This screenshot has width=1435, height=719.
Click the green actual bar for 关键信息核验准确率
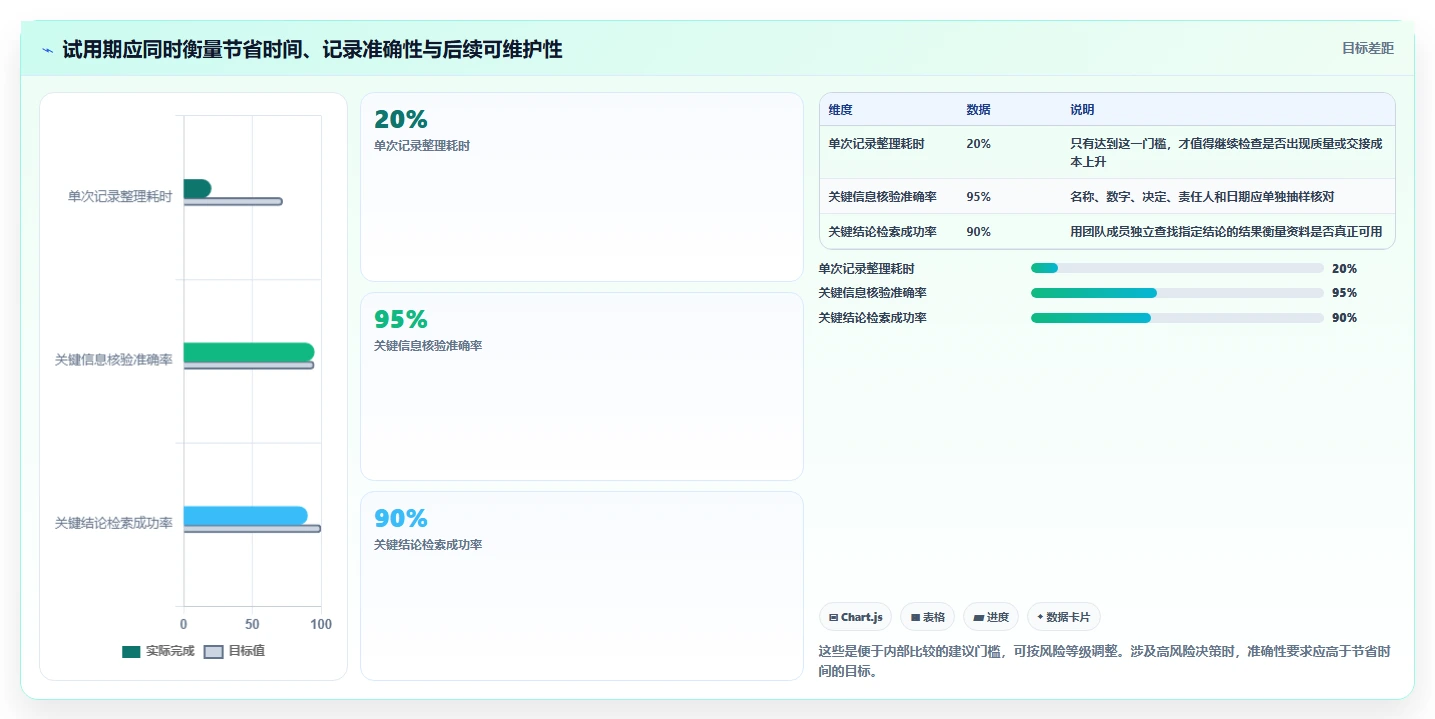click(249, 352)
